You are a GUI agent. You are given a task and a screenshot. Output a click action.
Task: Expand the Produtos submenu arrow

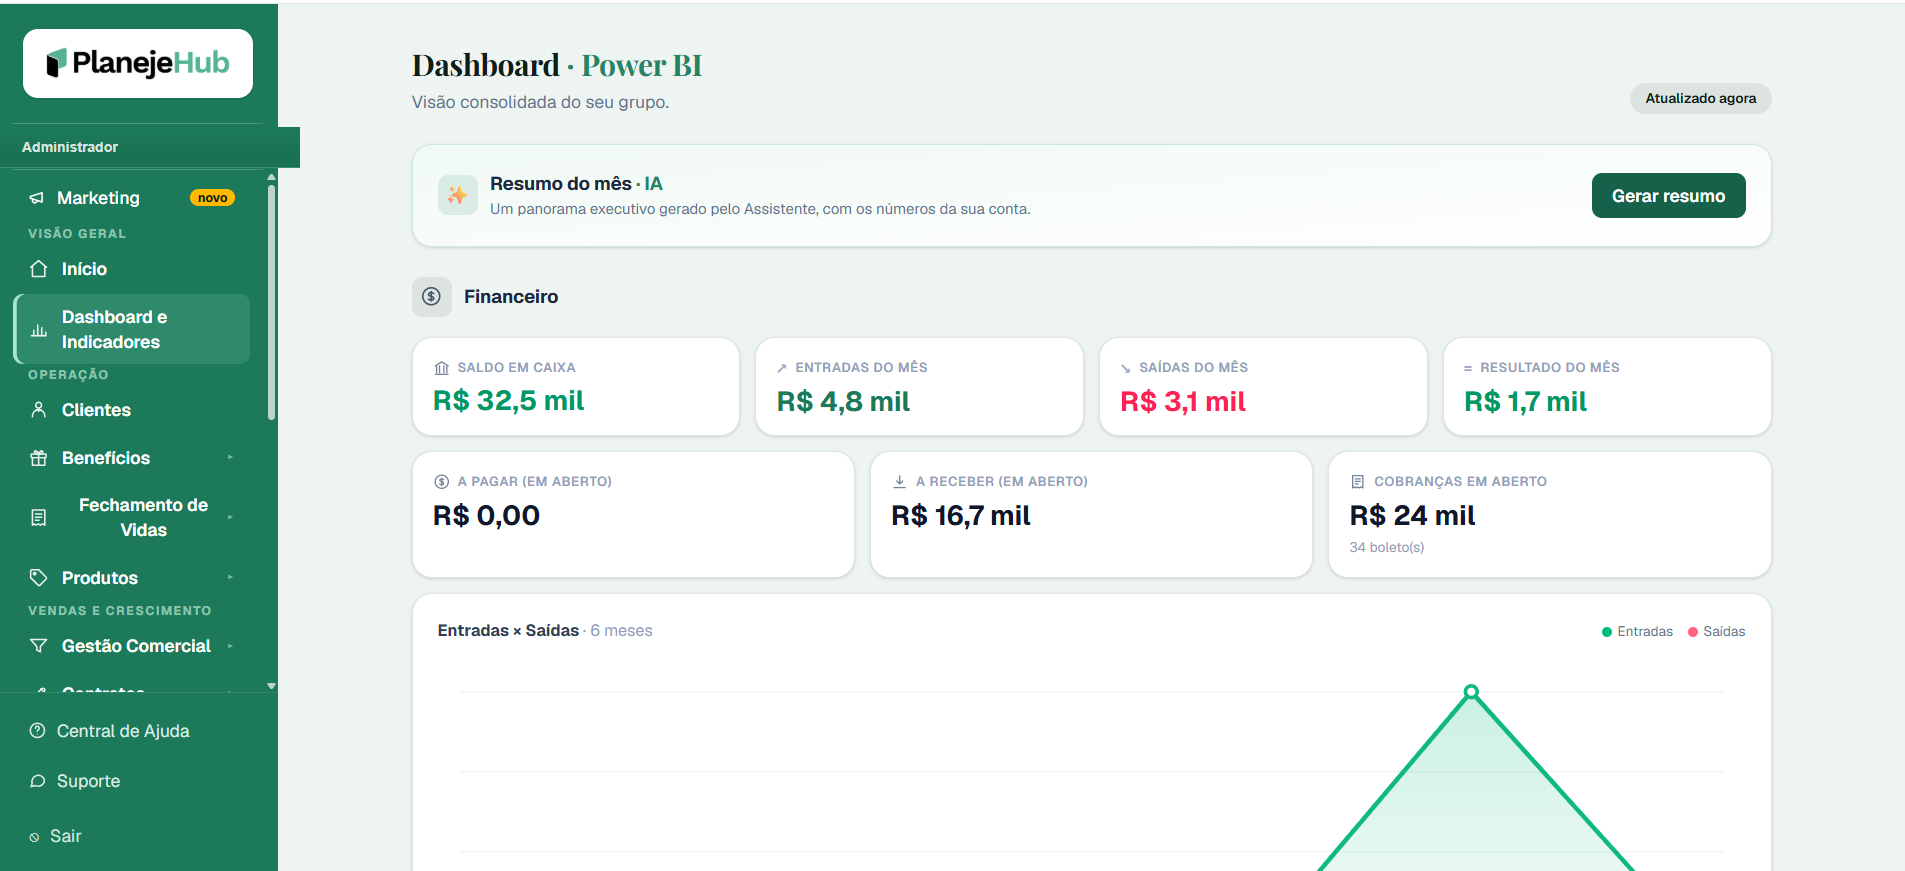[x=230, y=578]
